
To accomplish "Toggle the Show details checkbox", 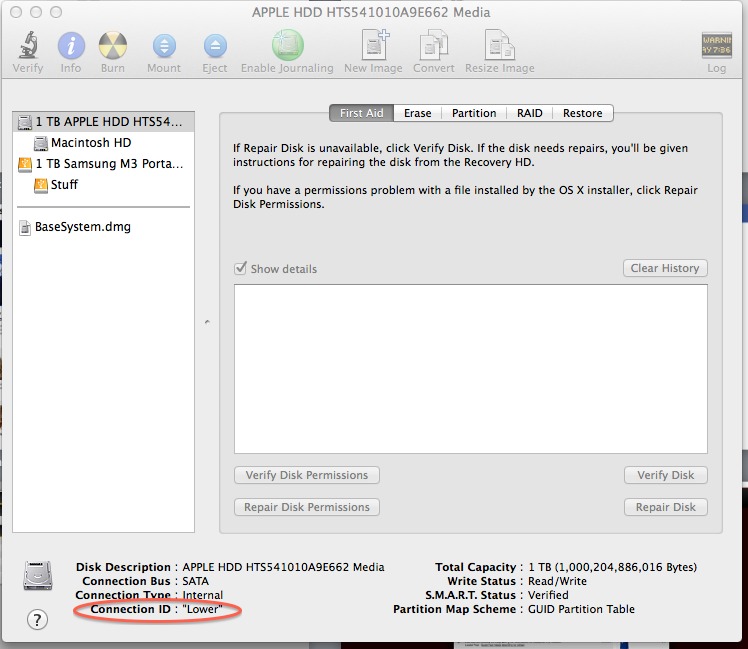I will click(240, 268).
